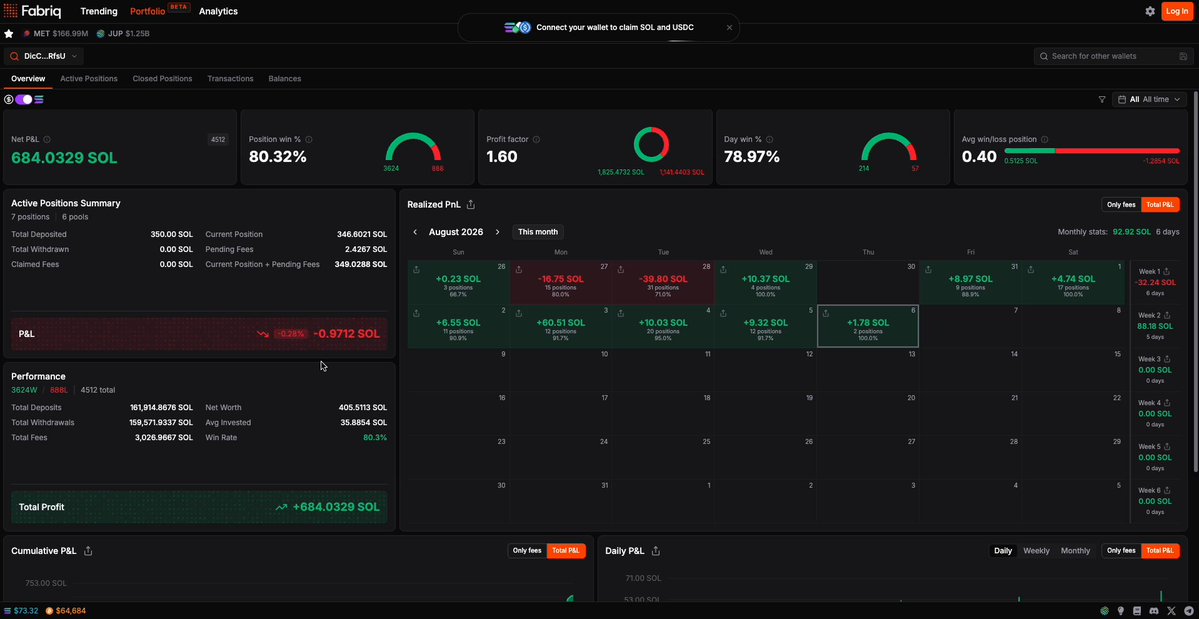Click the info icon beside Profit factor
1199x619 pixels.
[x=536, y=140]
